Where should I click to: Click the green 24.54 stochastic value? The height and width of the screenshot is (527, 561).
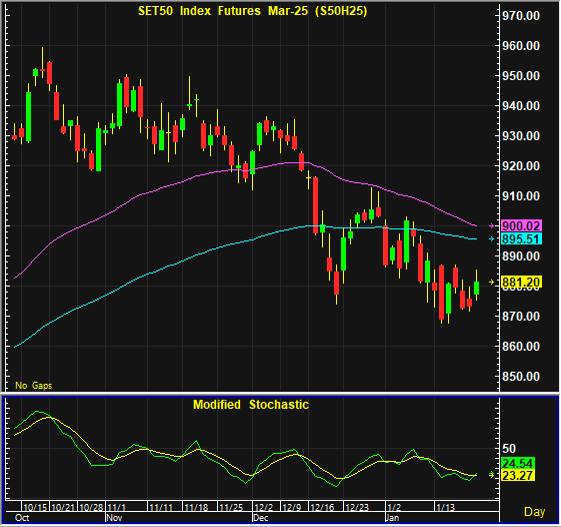[x=518, y=464]
